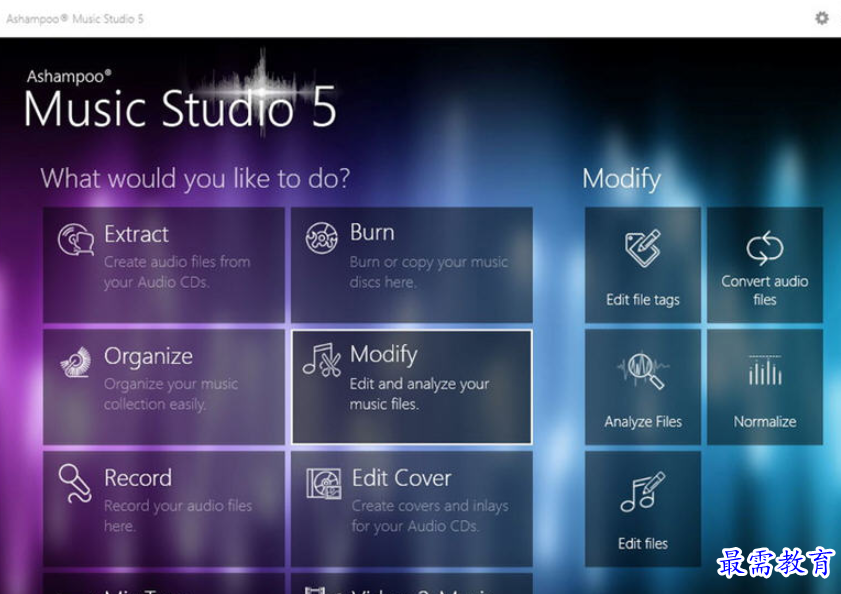
Task: Select the Record title text
Action: (138, 478)
